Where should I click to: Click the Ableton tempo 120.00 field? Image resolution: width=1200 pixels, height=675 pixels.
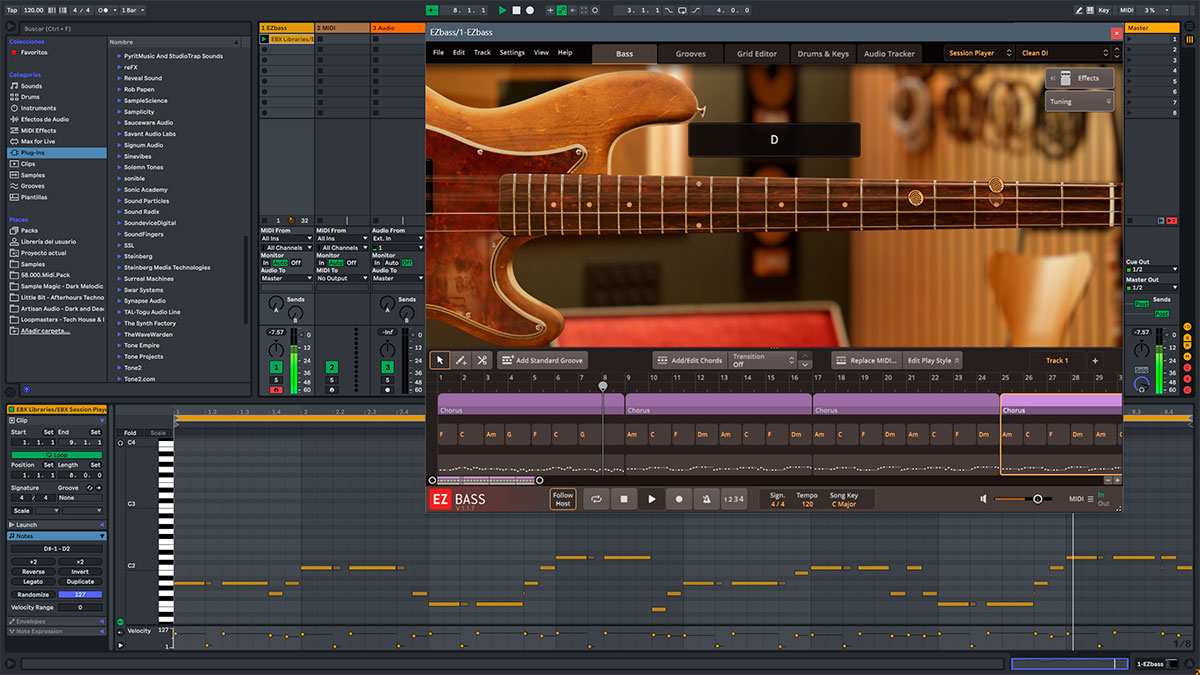coord(33,10)
